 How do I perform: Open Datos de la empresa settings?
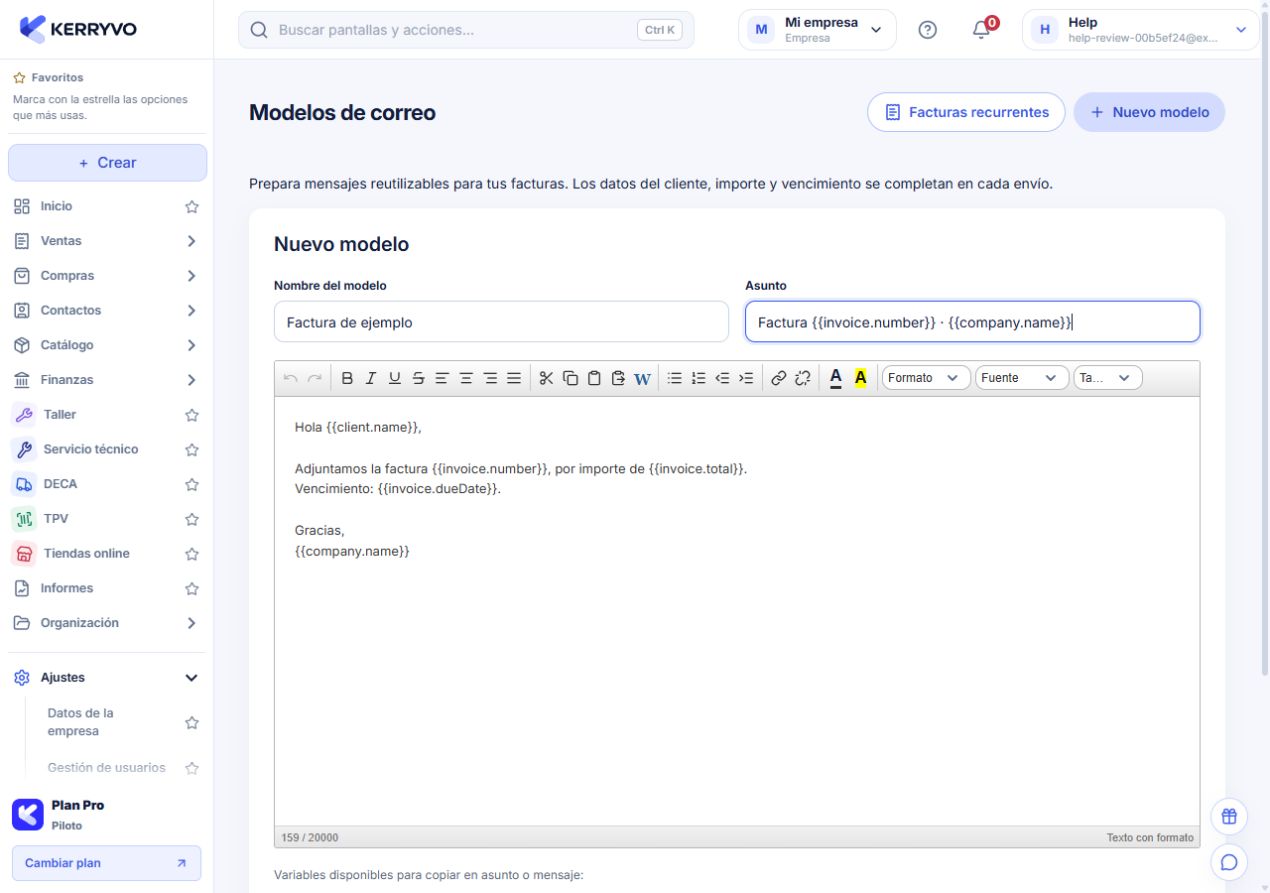pyautogui.click(x=81, y=722)
